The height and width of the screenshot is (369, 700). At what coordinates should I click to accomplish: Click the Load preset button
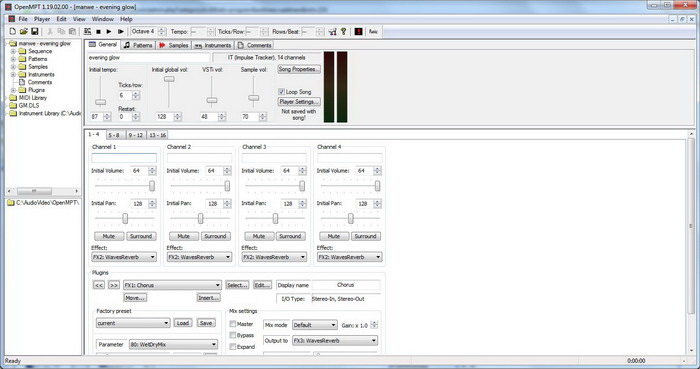(x=182, y=323)
